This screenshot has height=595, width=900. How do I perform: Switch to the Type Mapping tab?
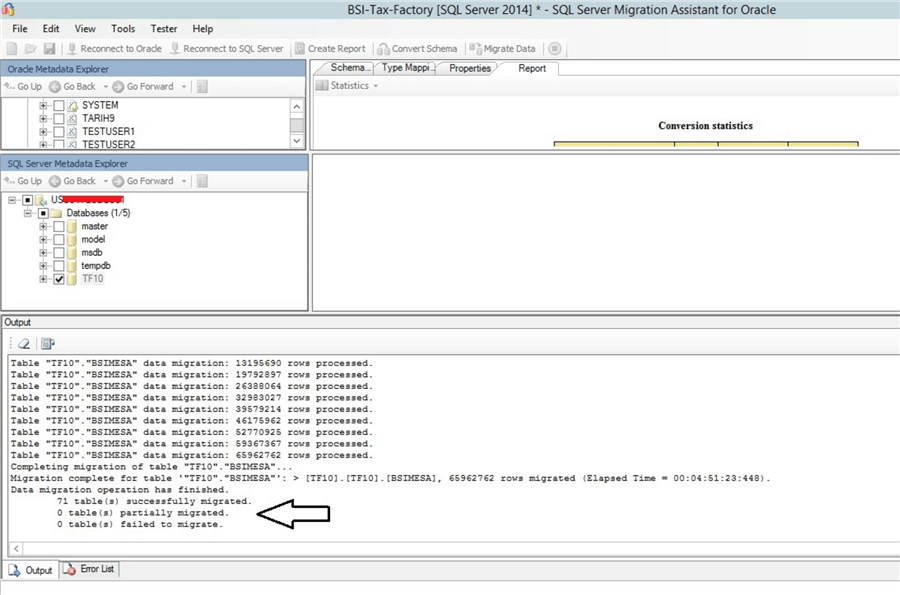pyautogui.click(x=406, y=68)
